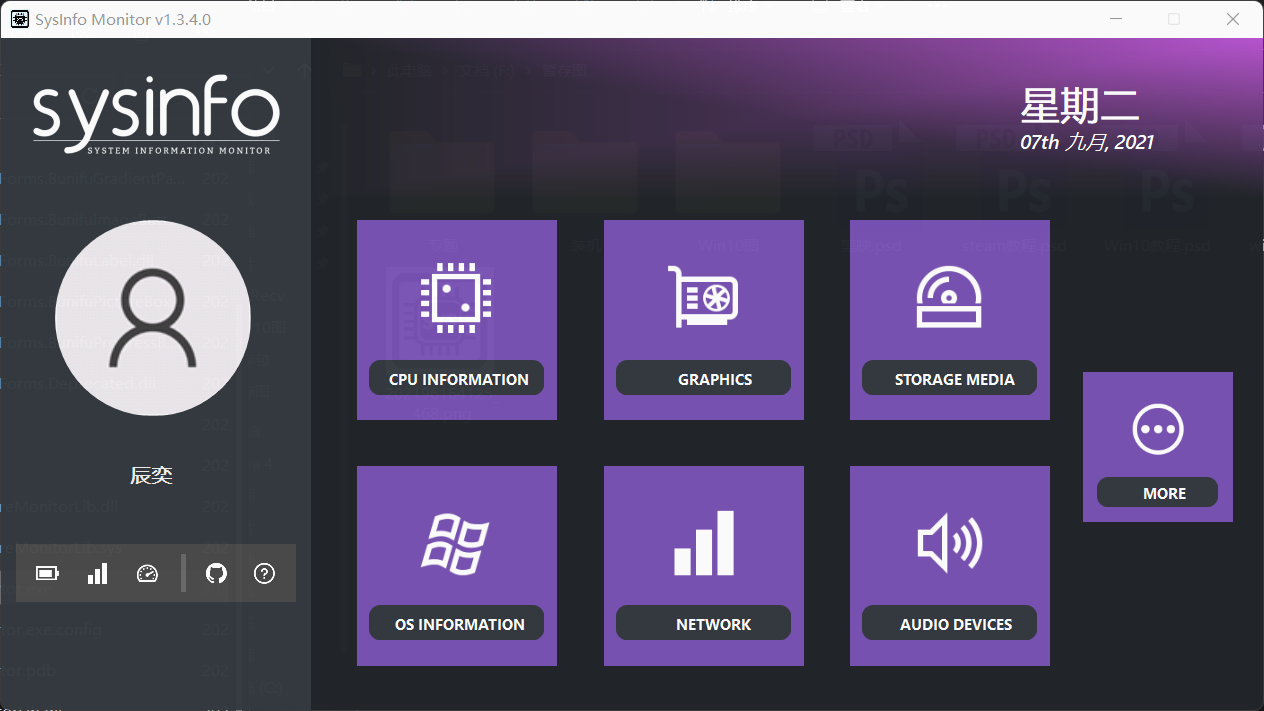Select the performance bar chart sidebar icon
Image resolution: width=1264 pixels, height=711 pixels.
97,573
